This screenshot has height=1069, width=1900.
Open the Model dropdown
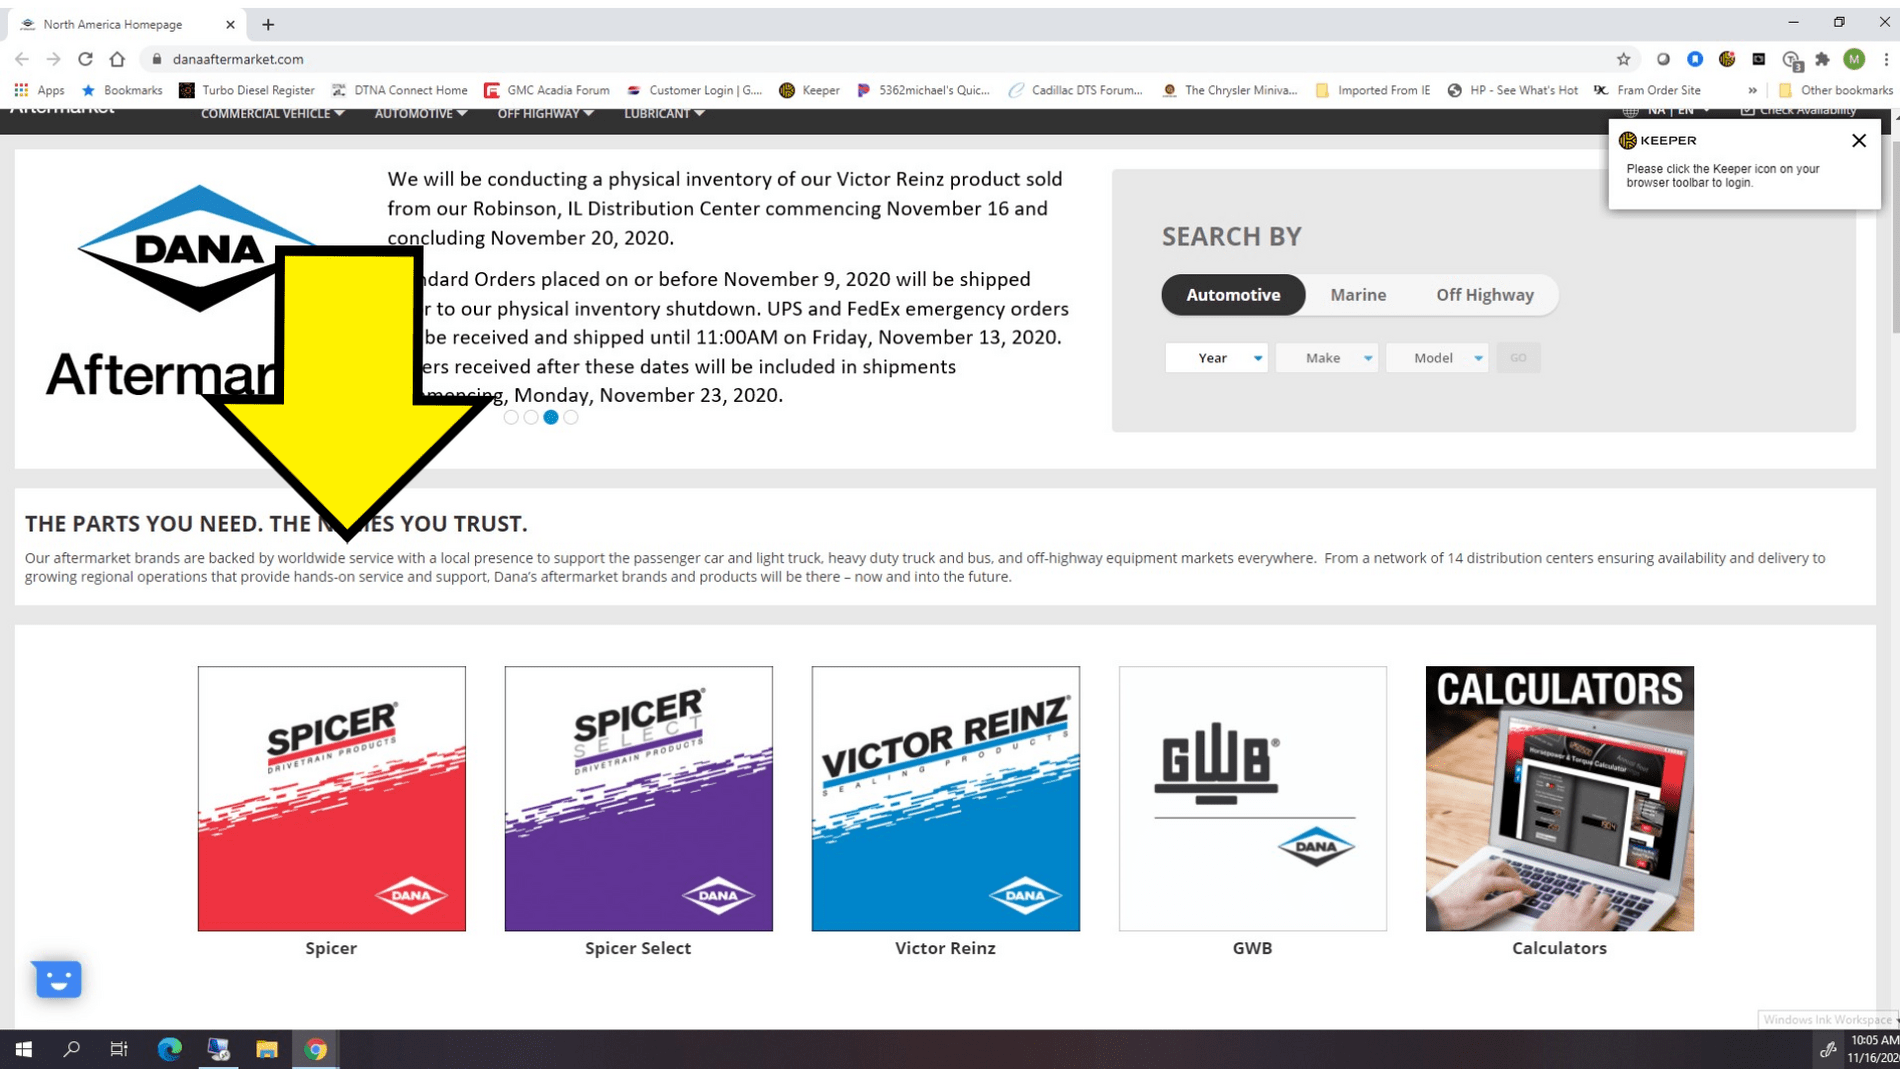[x=1436, y=358]
